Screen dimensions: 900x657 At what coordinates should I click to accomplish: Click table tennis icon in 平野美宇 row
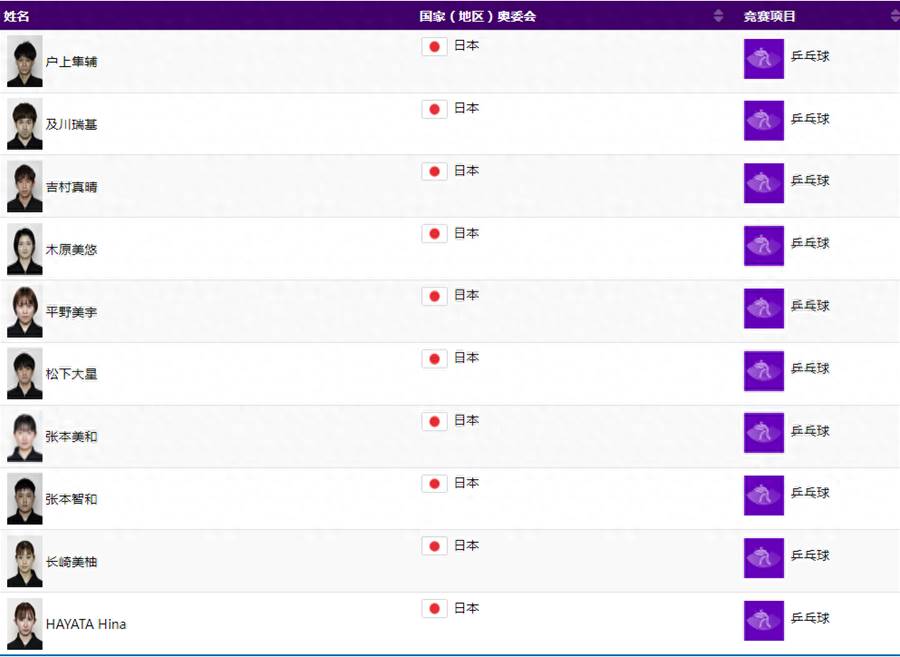(764, 308)
